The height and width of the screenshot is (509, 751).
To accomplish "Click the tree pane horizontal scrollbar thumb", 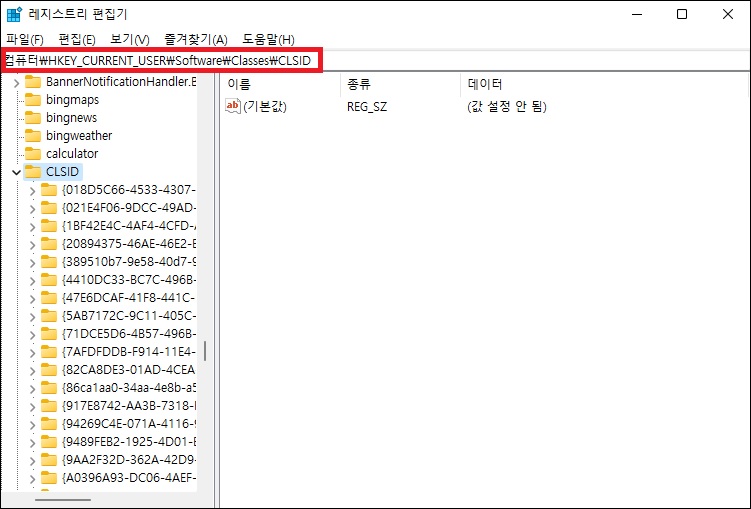I will (x=63, y=500).
